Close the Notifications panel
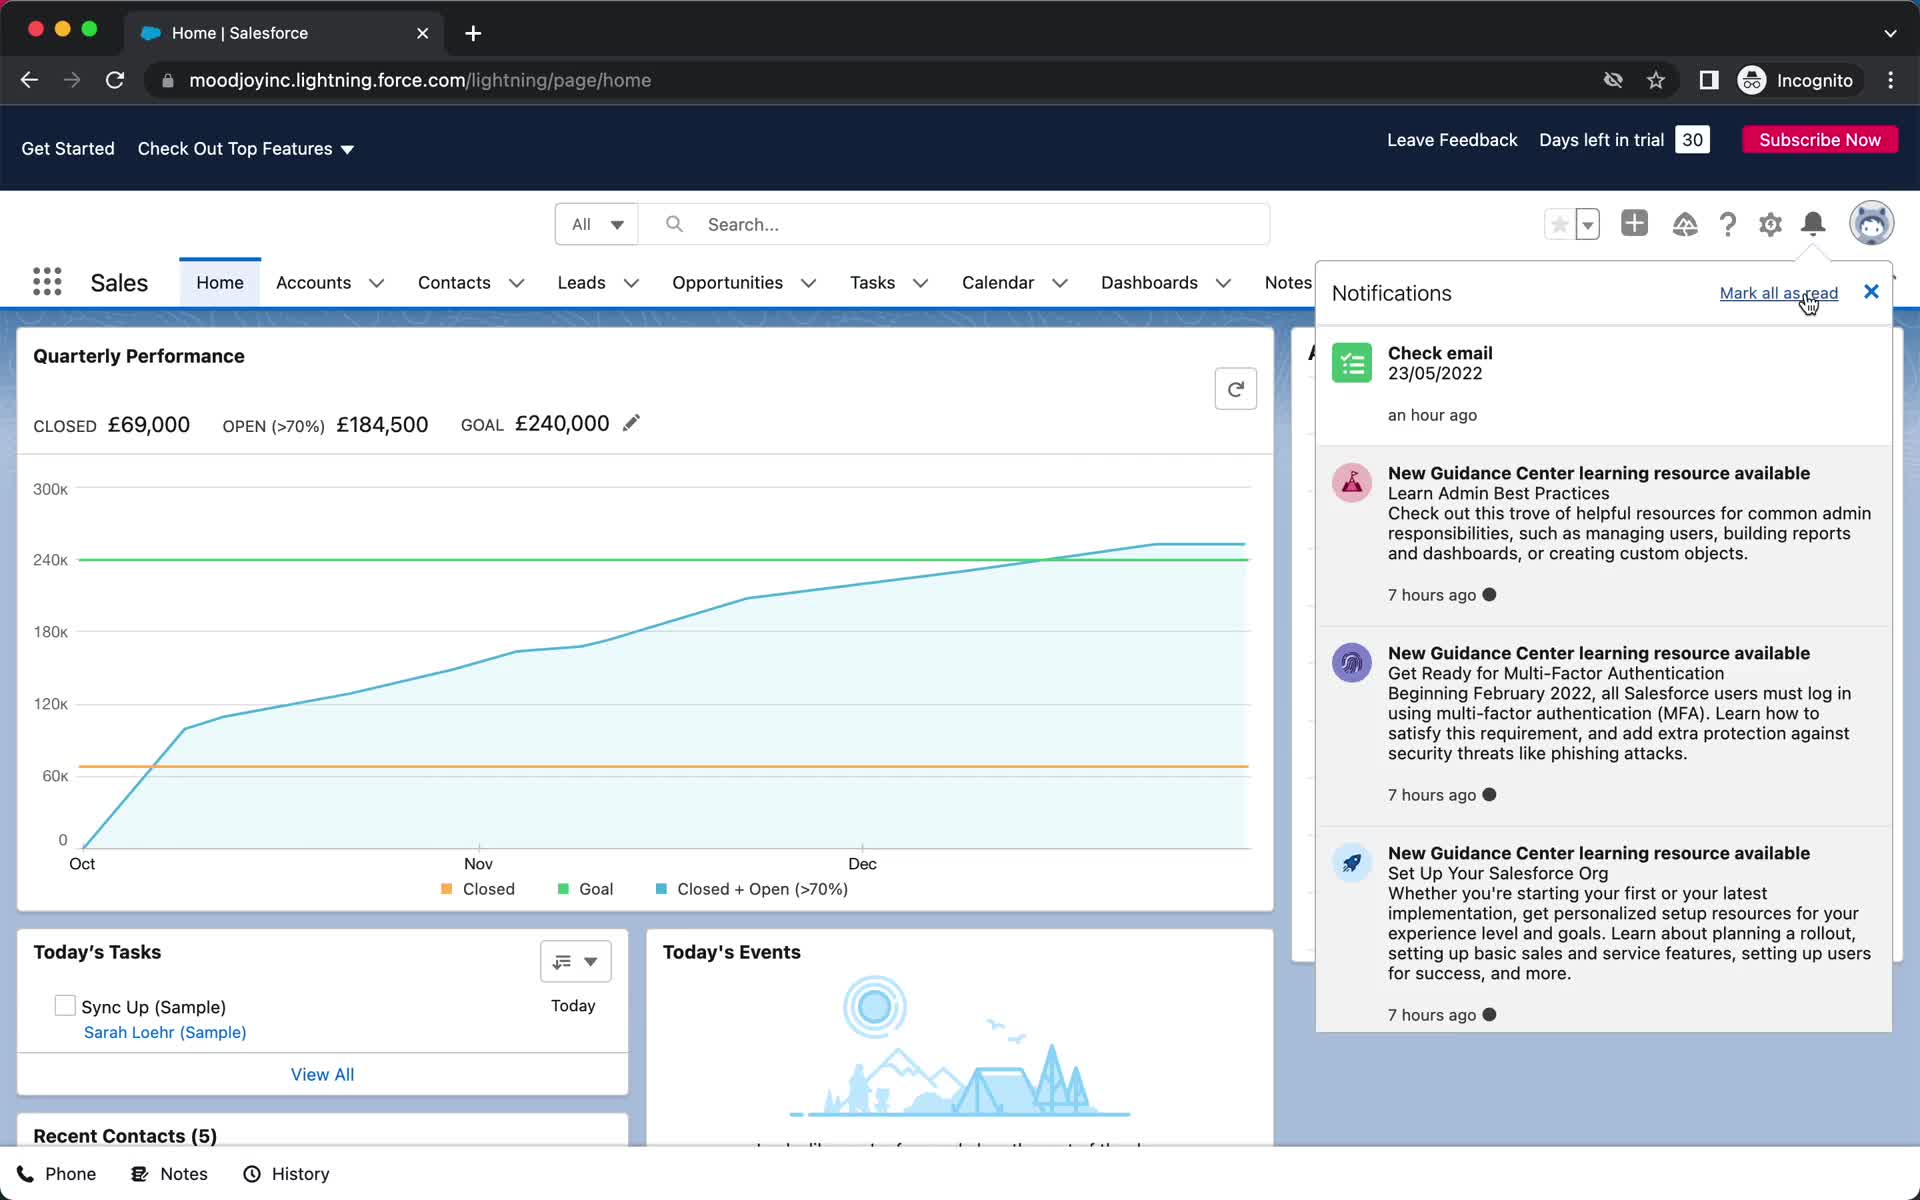The height and width of the screenshot is (1200, 1920). (1871, 292)
